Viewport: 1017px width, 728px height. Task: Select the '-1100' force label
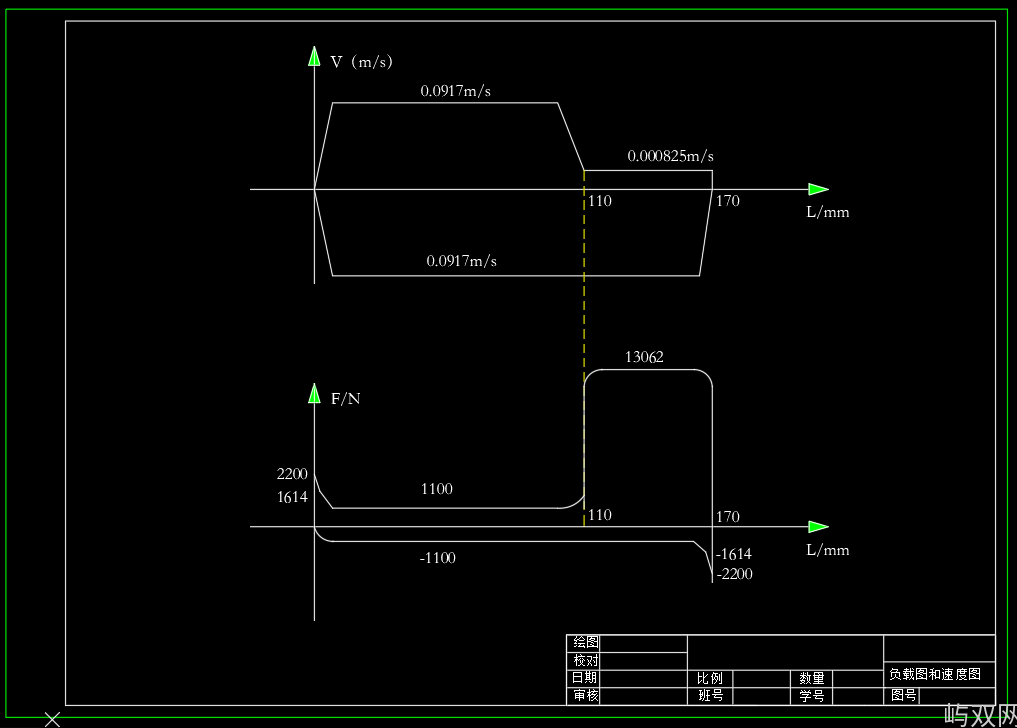pos(438,558)
